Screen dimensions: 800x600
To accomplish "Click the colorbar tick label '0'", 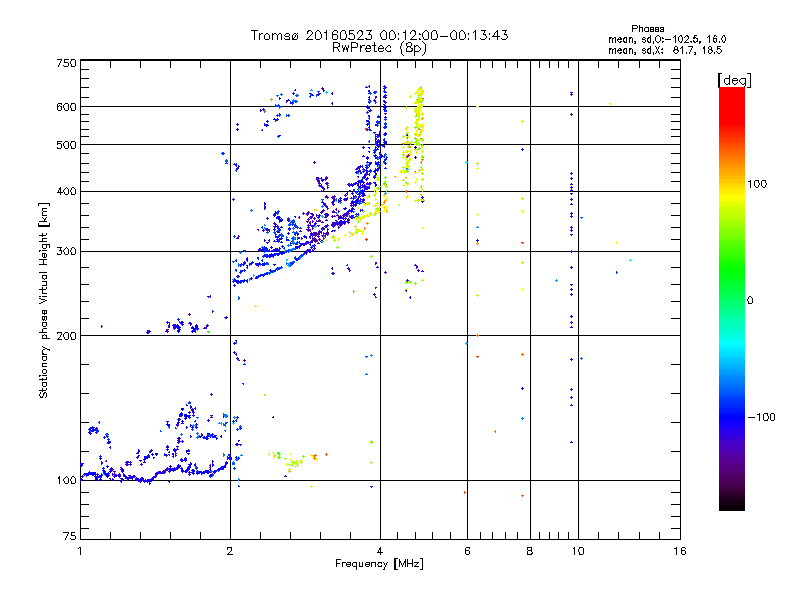I will click(750, 301).
